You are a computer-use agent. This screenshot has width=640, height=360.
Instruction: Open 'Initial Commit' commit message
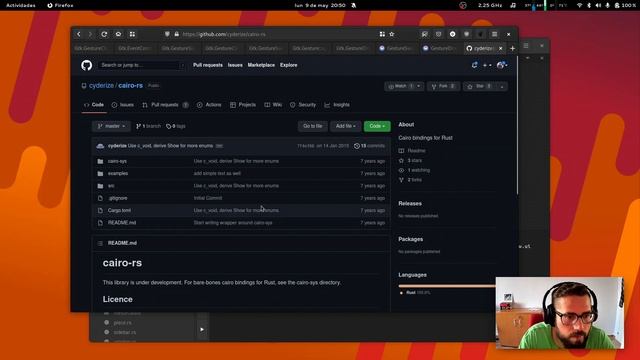point(208,198)
